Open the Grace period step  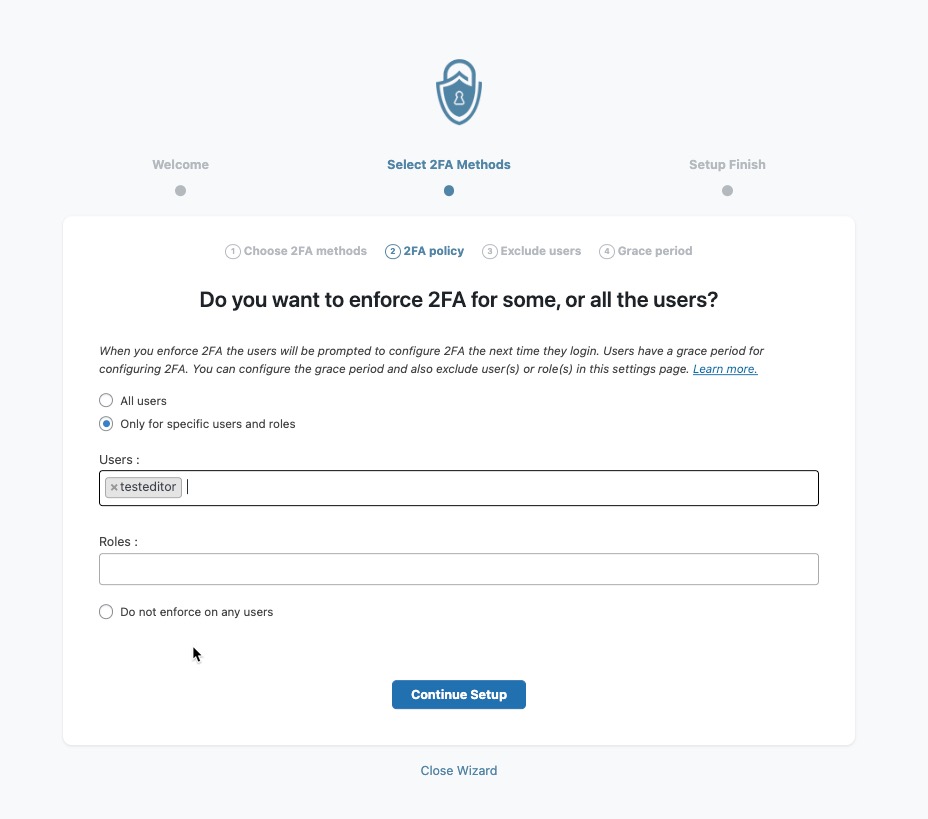click(x=654, y=251)
